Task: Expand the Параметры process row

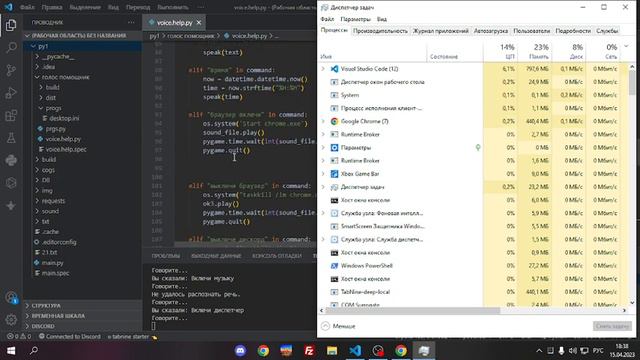Action: (323, 147)
